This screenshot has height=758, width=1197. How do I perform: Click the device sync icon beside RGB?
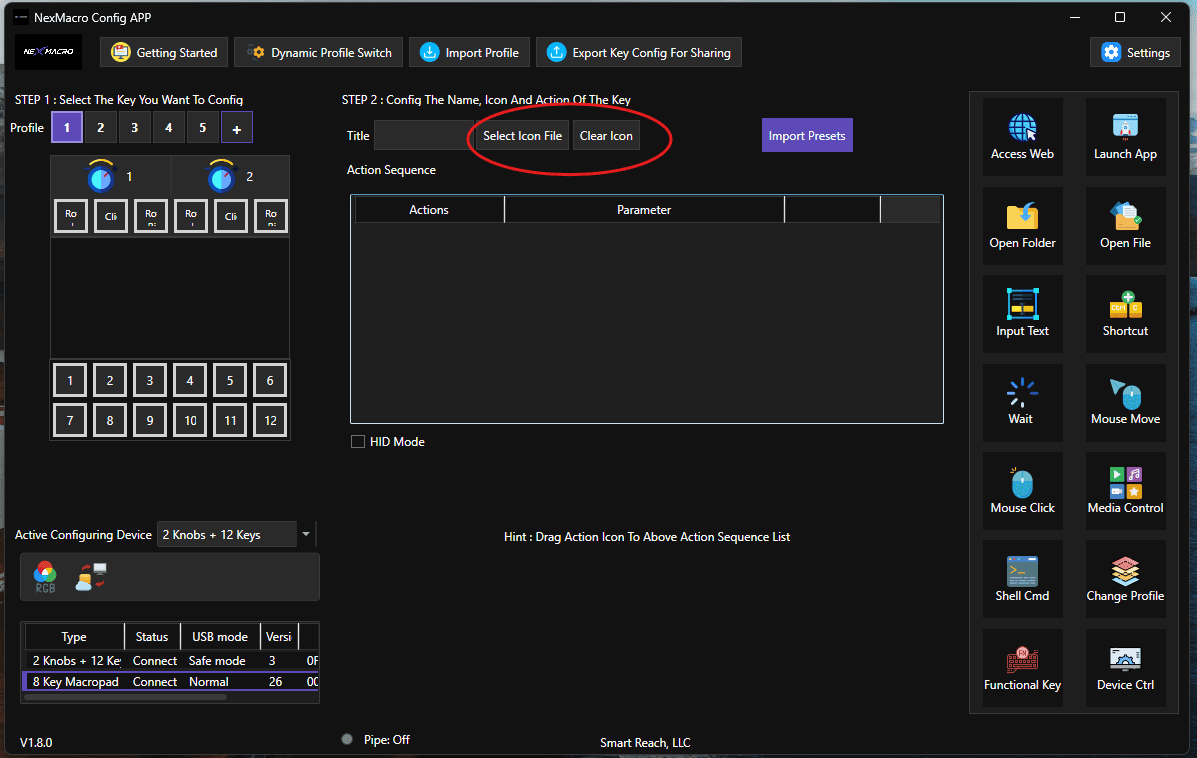tap(91, 576)
